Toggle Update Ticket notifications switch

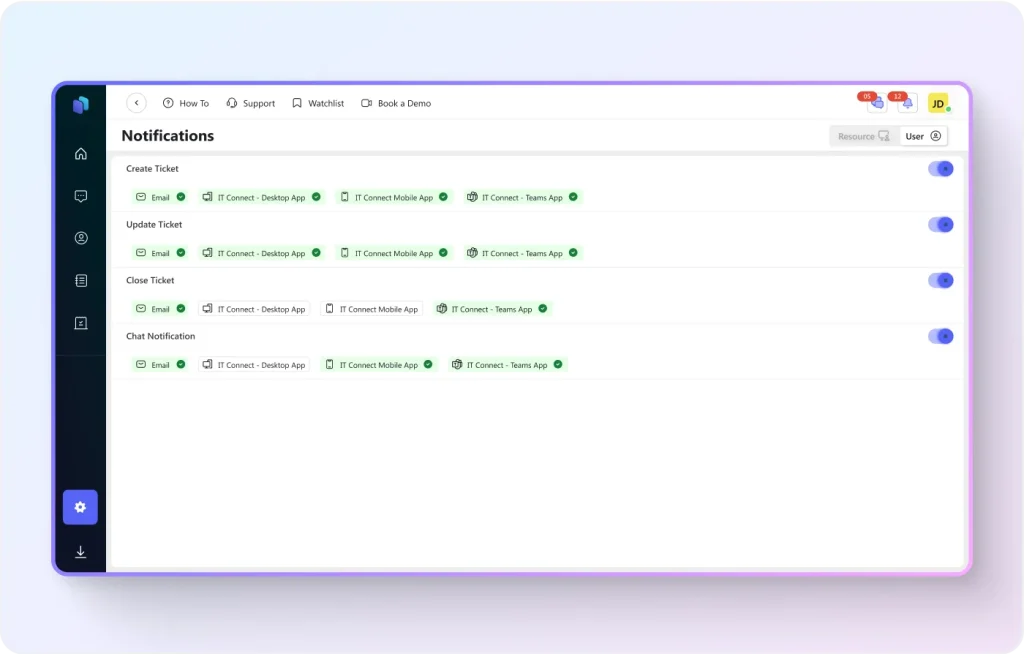pyautogui.click(x=940, y=225)
